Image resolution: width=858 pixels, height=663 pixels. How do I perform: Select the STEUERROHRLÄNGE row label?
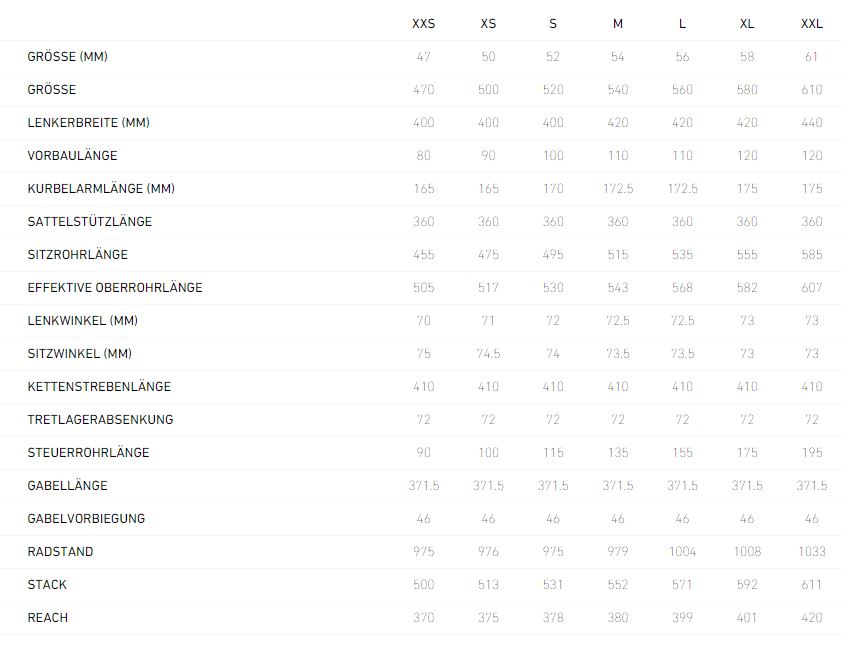point(88,453)
